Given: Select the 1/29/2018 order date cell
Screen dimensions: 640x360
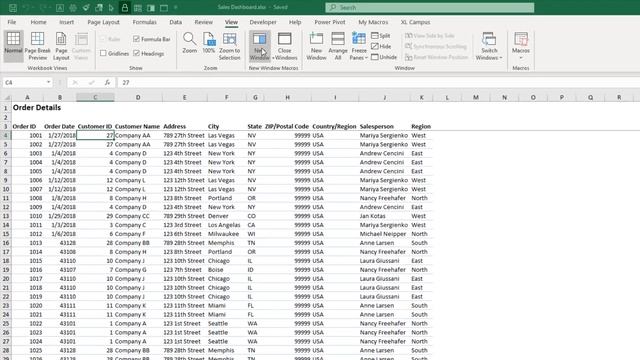Looking at the screenshot, I should tap(60, 216).
